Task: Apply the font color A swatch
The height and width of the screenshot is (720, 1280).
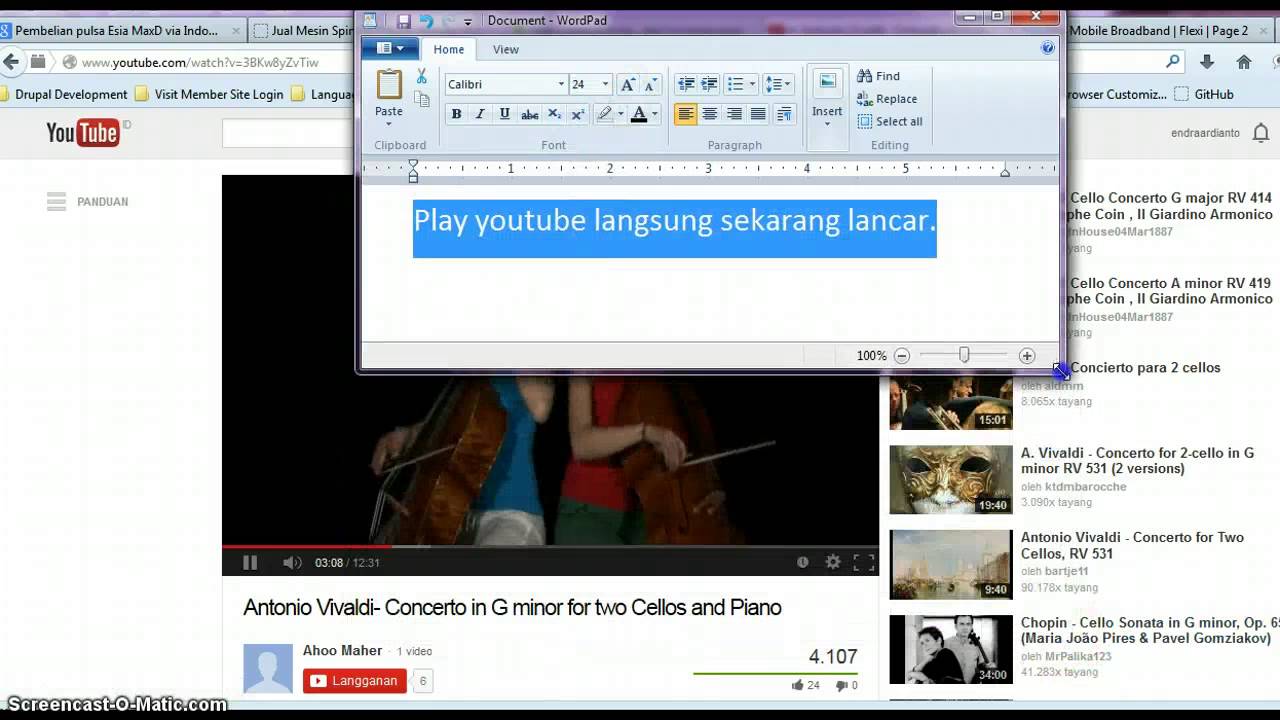Action: pyautogui.click(x=639, y=114)
